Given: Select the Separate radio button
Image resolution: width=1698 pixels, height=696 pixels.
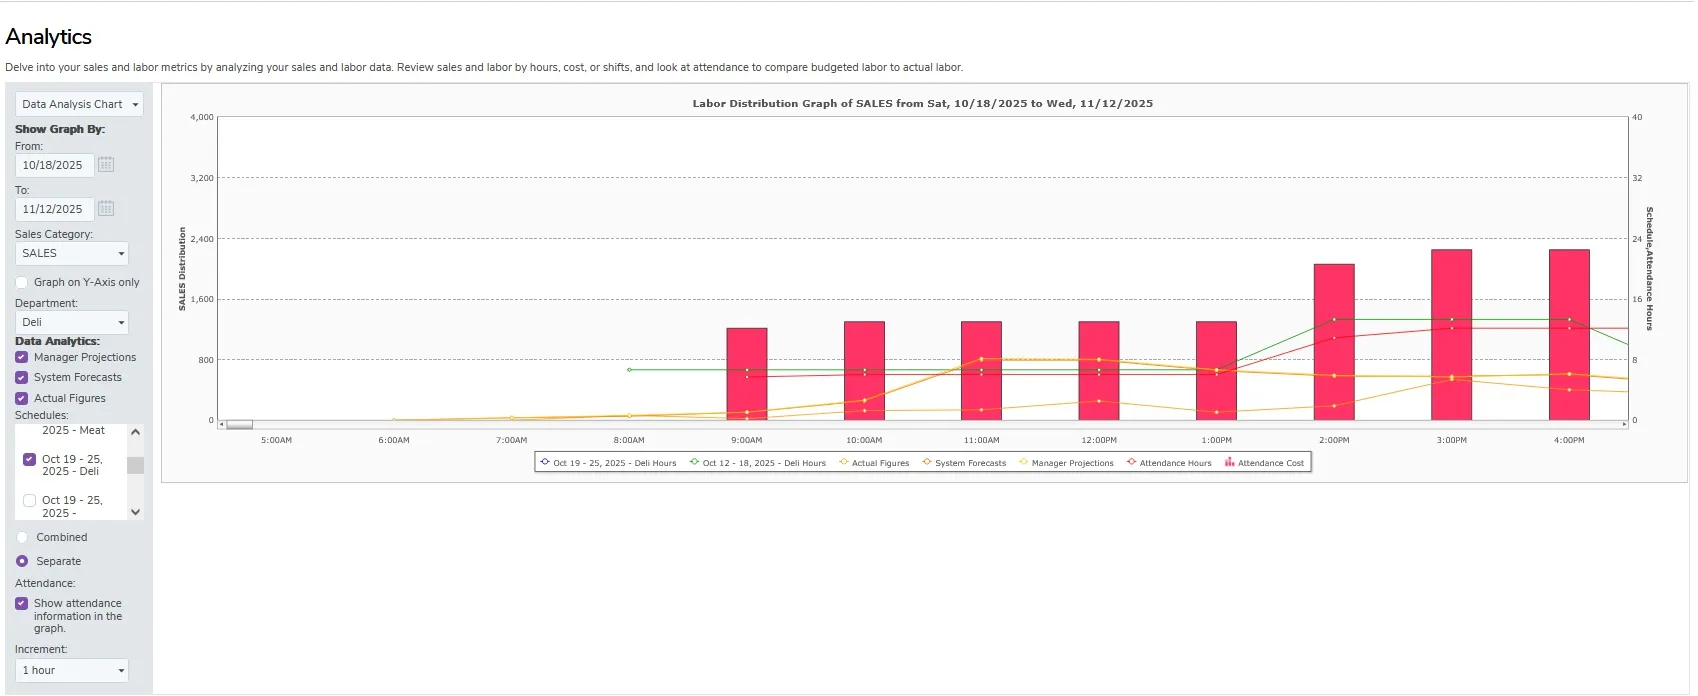Looking at the screenshot, I should click(x=22, y=561).
